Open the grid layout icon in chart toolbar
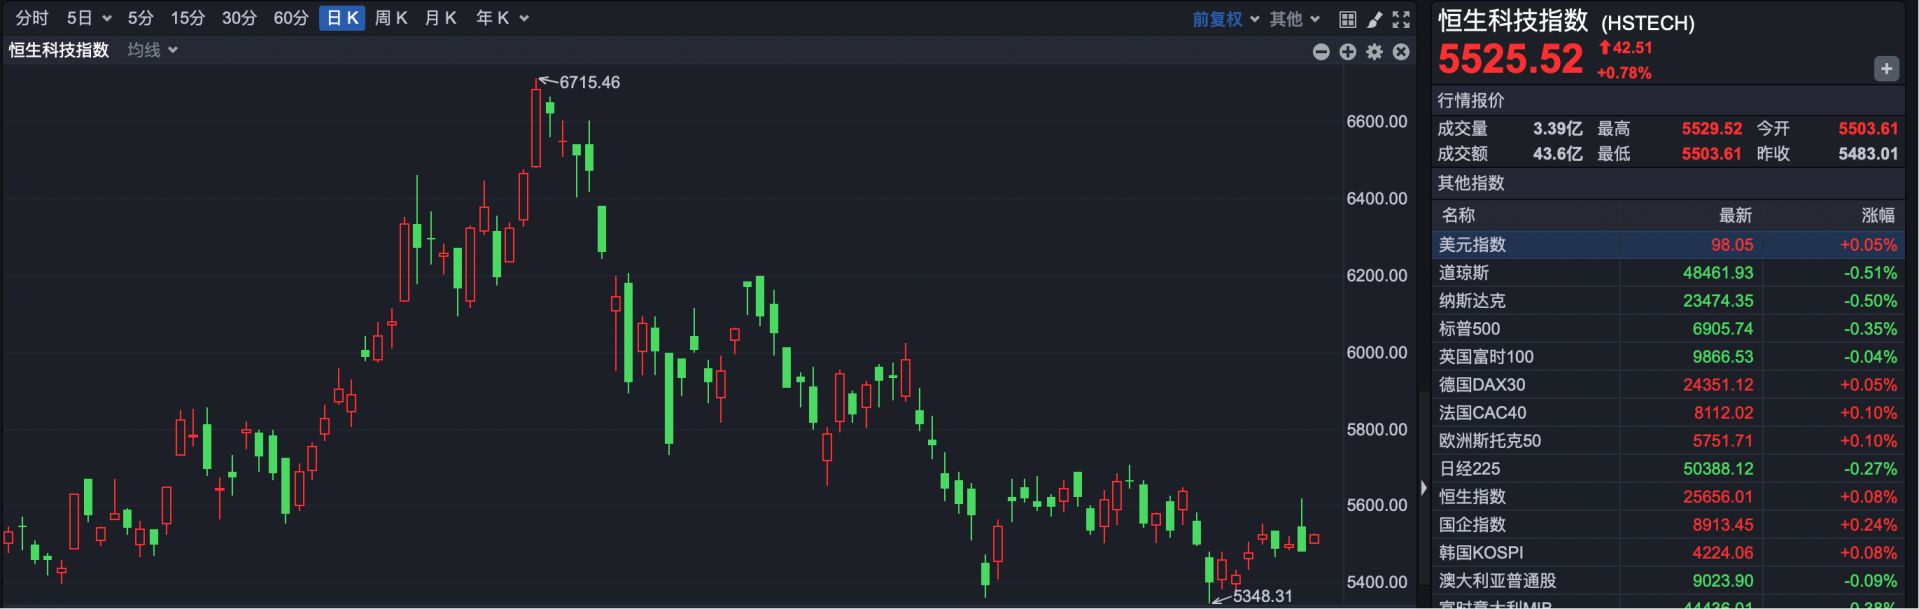This screenshot has width=1919, height=609. (1348, 19)
